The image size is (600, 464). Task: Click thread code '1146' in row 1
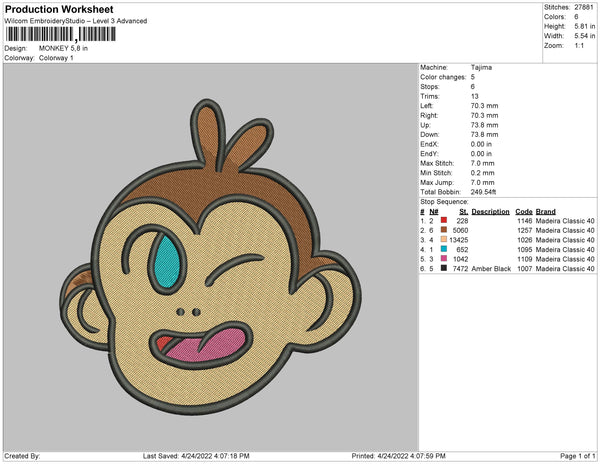pyautogui.click(x=525, y=221)
